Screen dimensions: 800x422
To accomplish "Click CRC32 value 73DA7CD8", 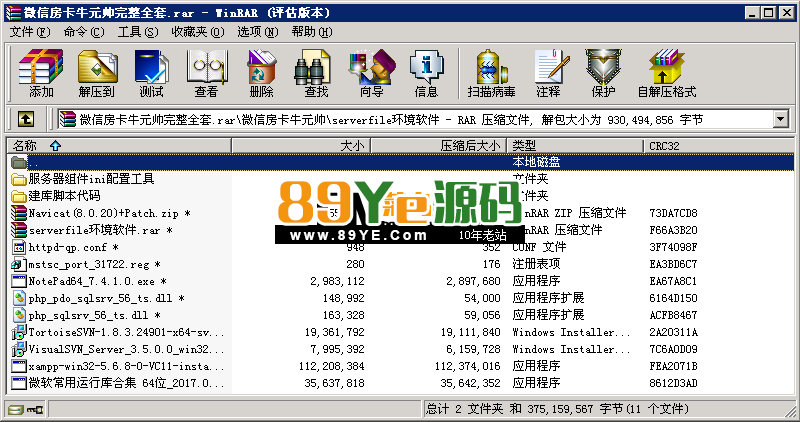I will [x=673, y=213].
